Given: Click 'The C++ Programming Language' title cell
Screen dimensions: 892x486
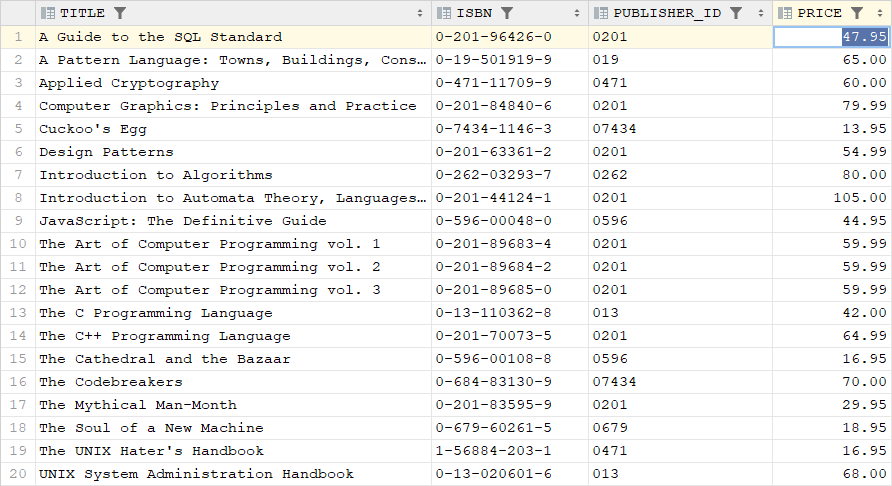Looking at the screenshot, I should [233, 336].
